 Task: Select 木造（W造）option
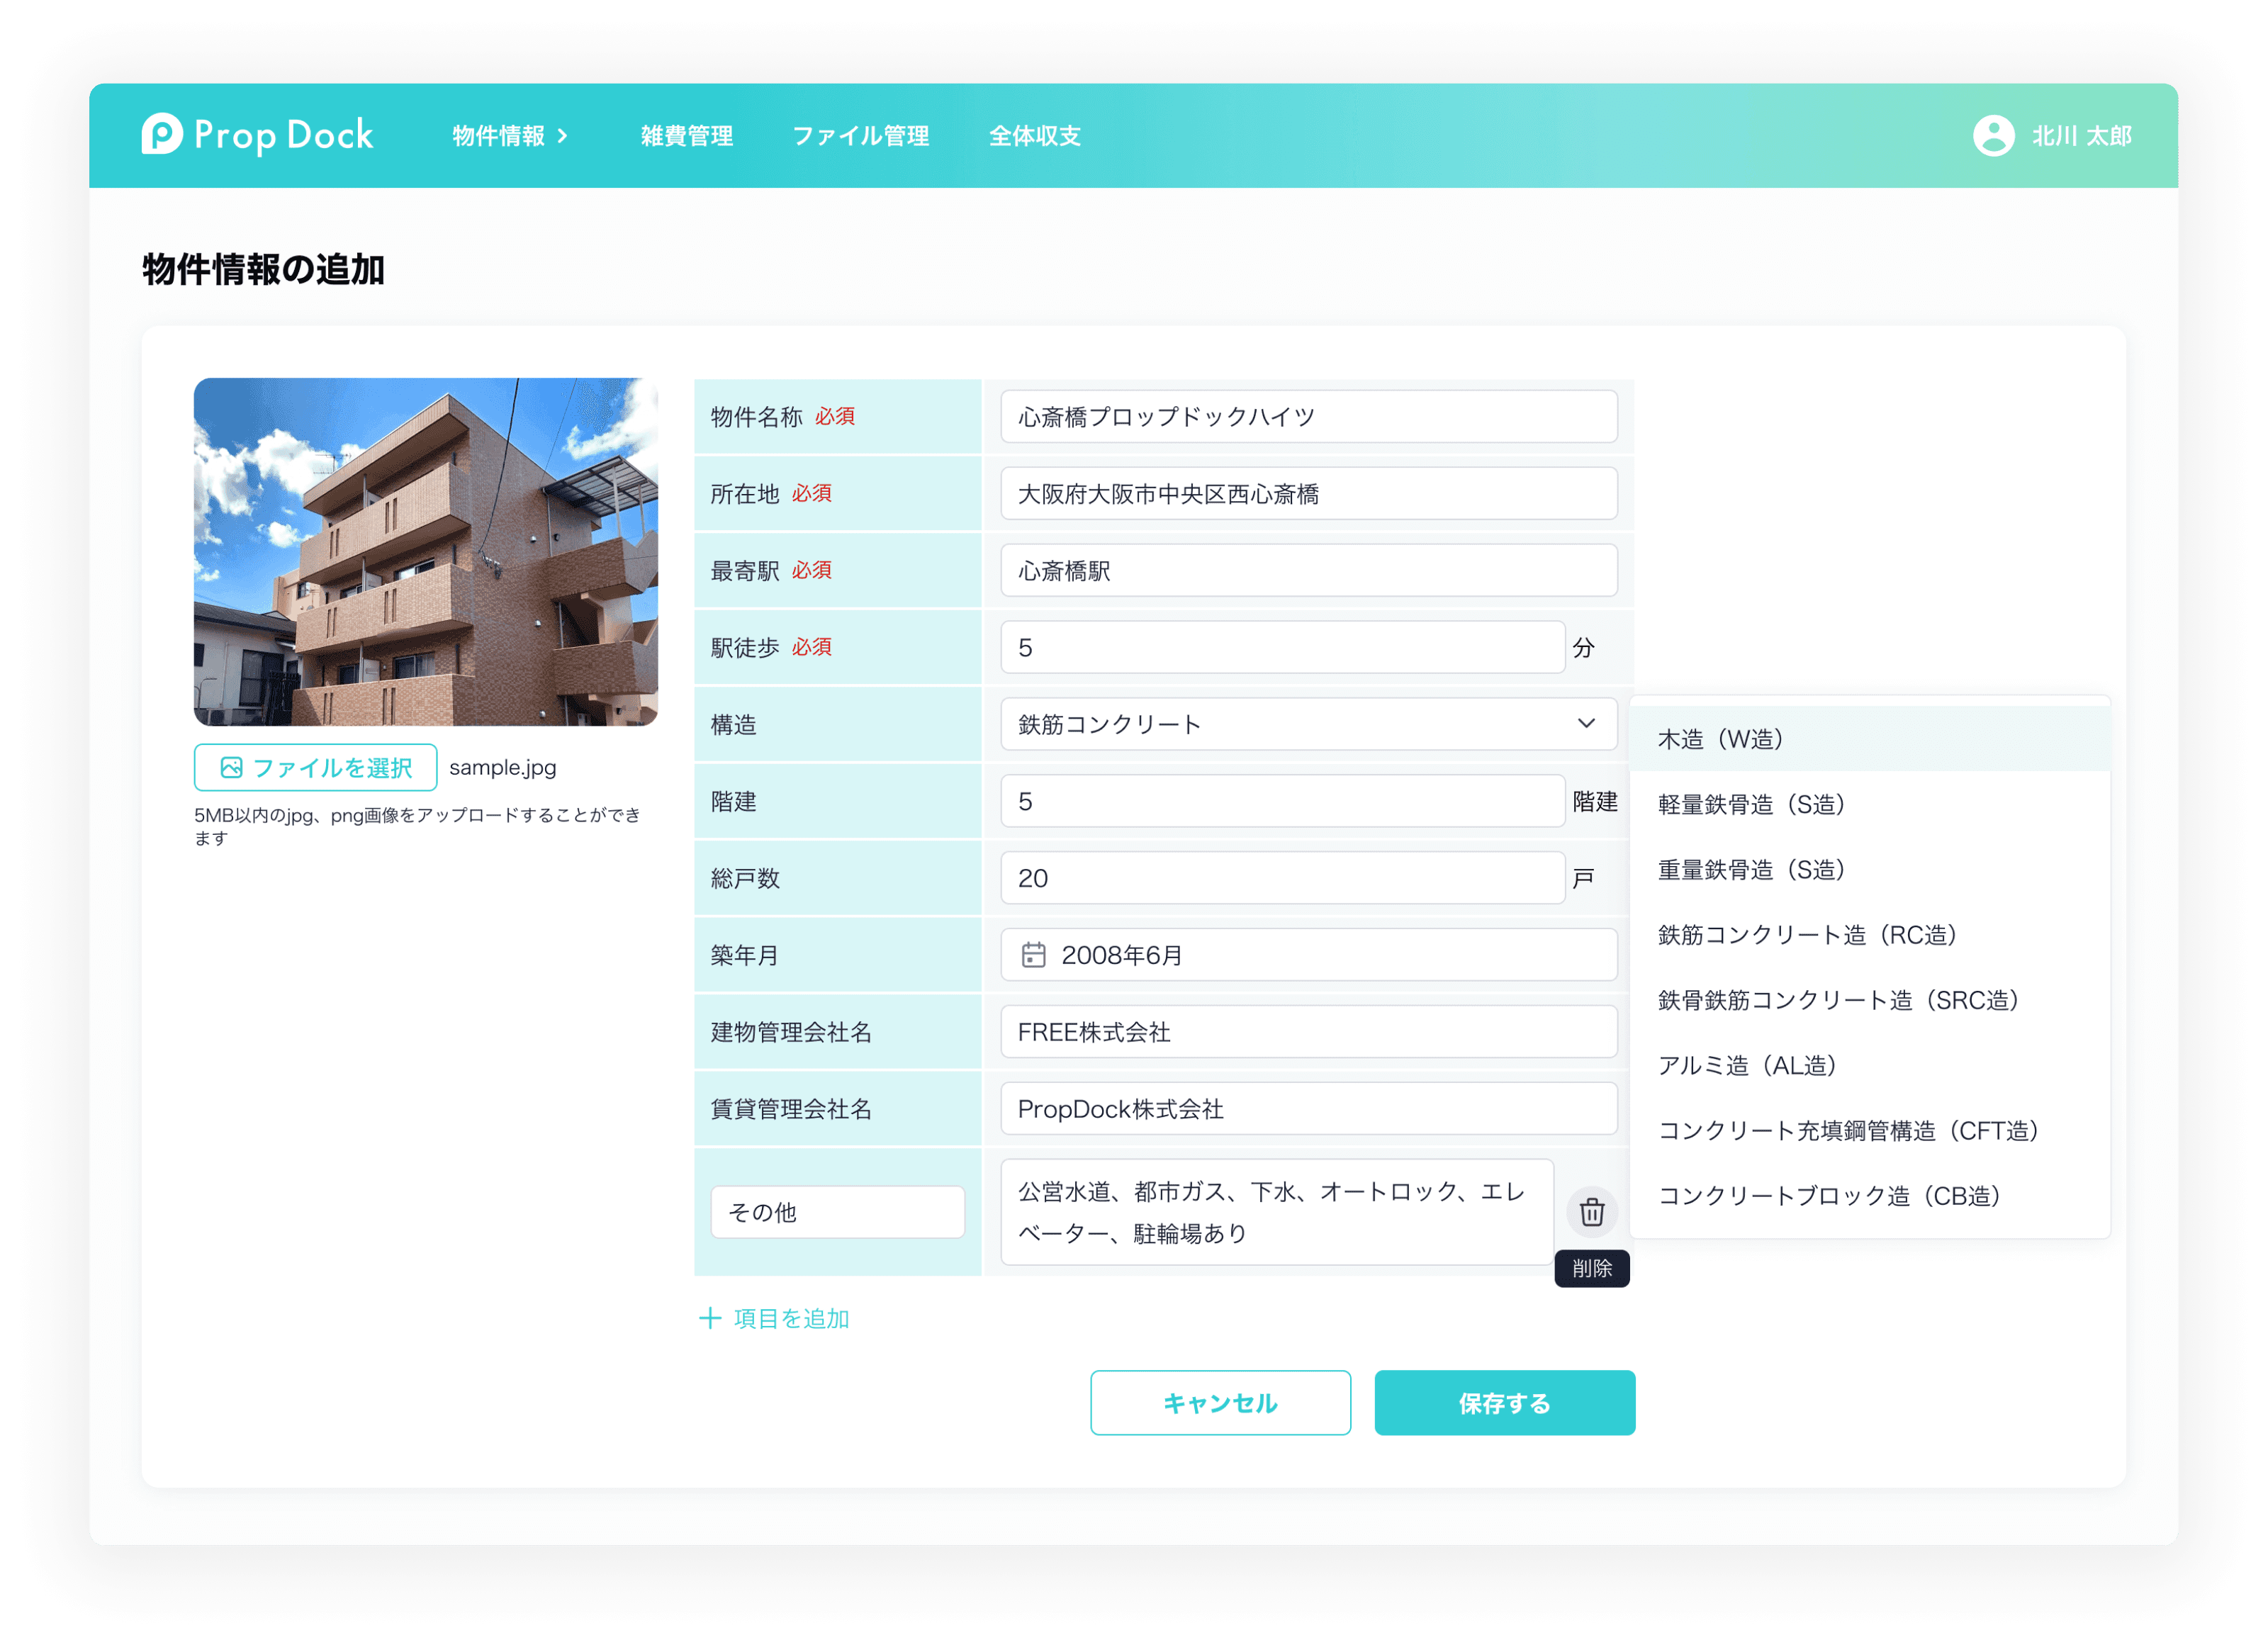[x=1869, y=739]
